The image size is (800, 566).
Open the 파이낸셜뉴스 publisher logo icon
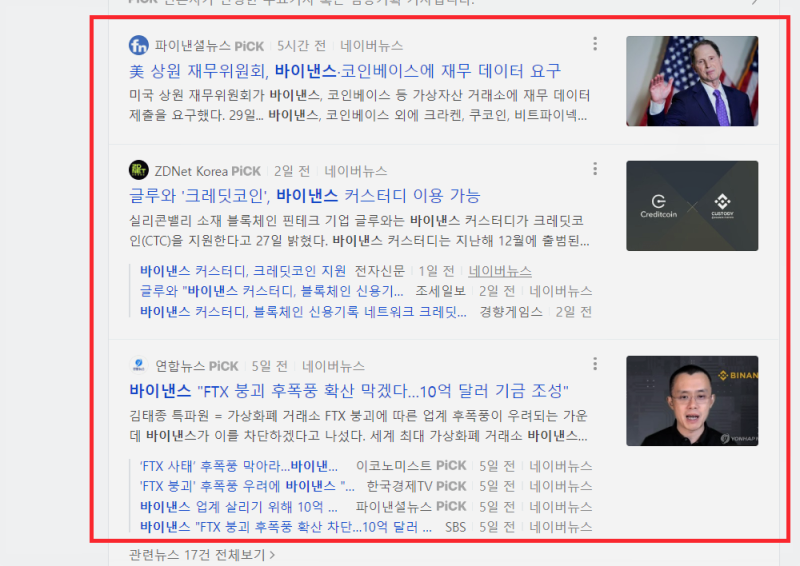138,45
